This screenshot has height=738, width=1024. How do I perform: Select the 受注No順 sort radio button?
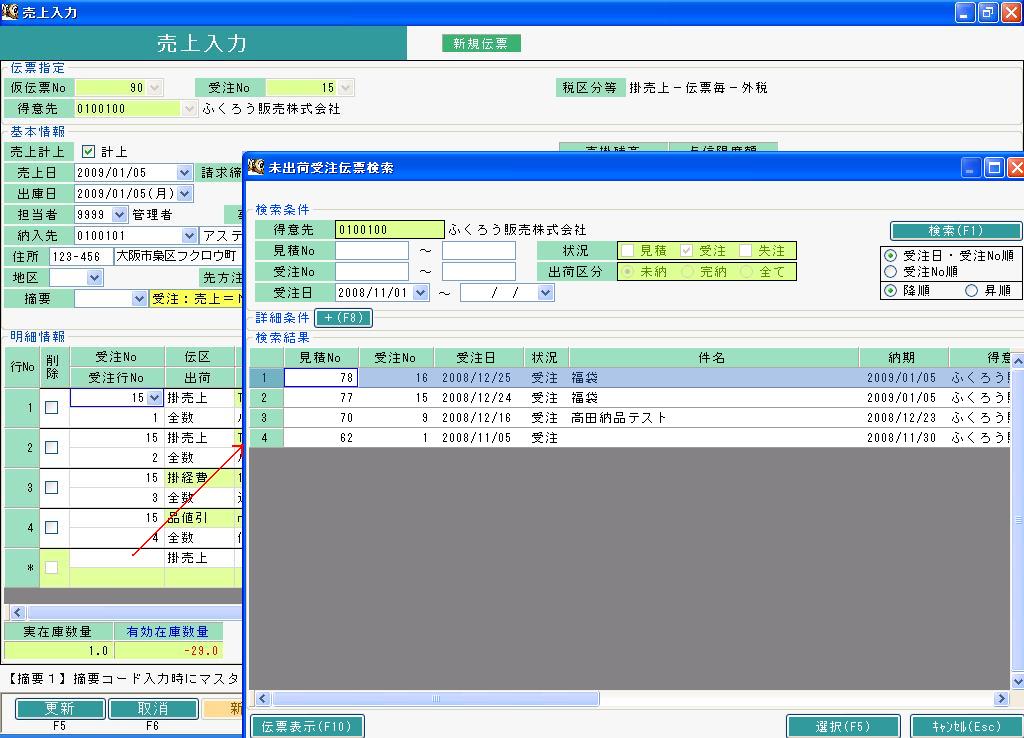point(890,271)
